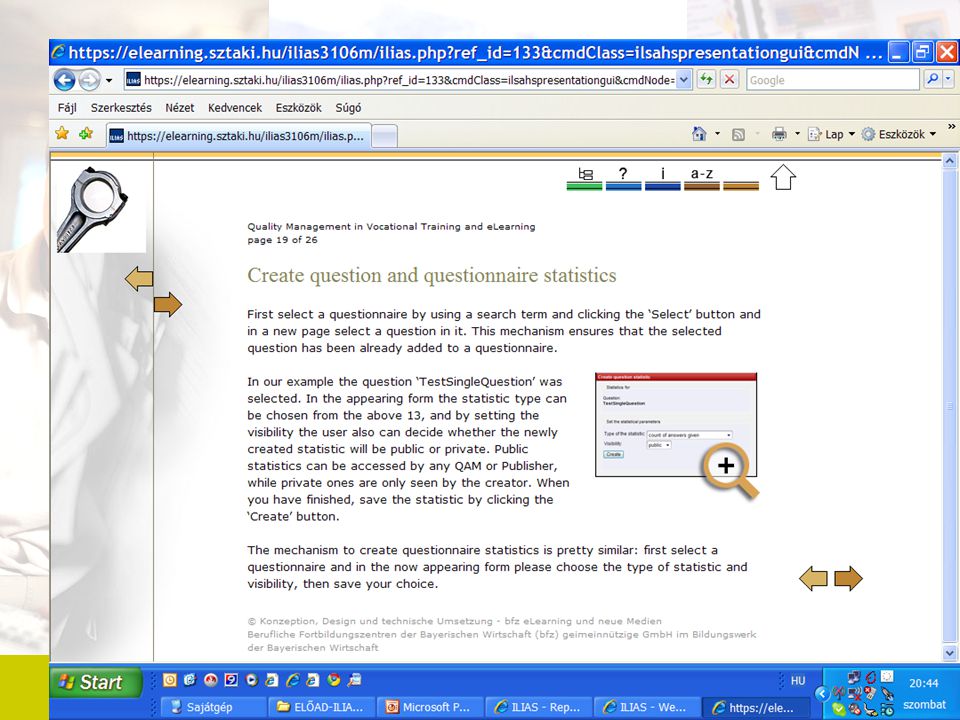The image size is (960, 720).
Task: Open the 'i' information item
Action: pos(662,178)
